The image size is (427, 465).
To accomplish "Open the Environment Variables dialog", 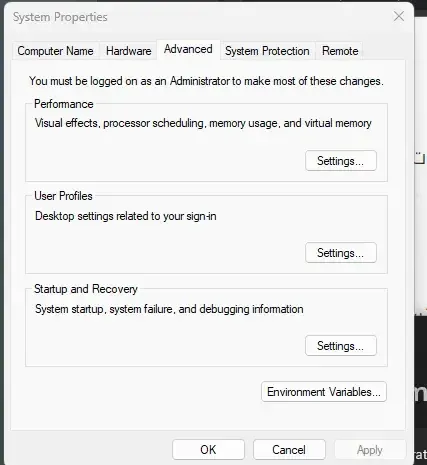I will pyautogui.click(x=324, y=392).
